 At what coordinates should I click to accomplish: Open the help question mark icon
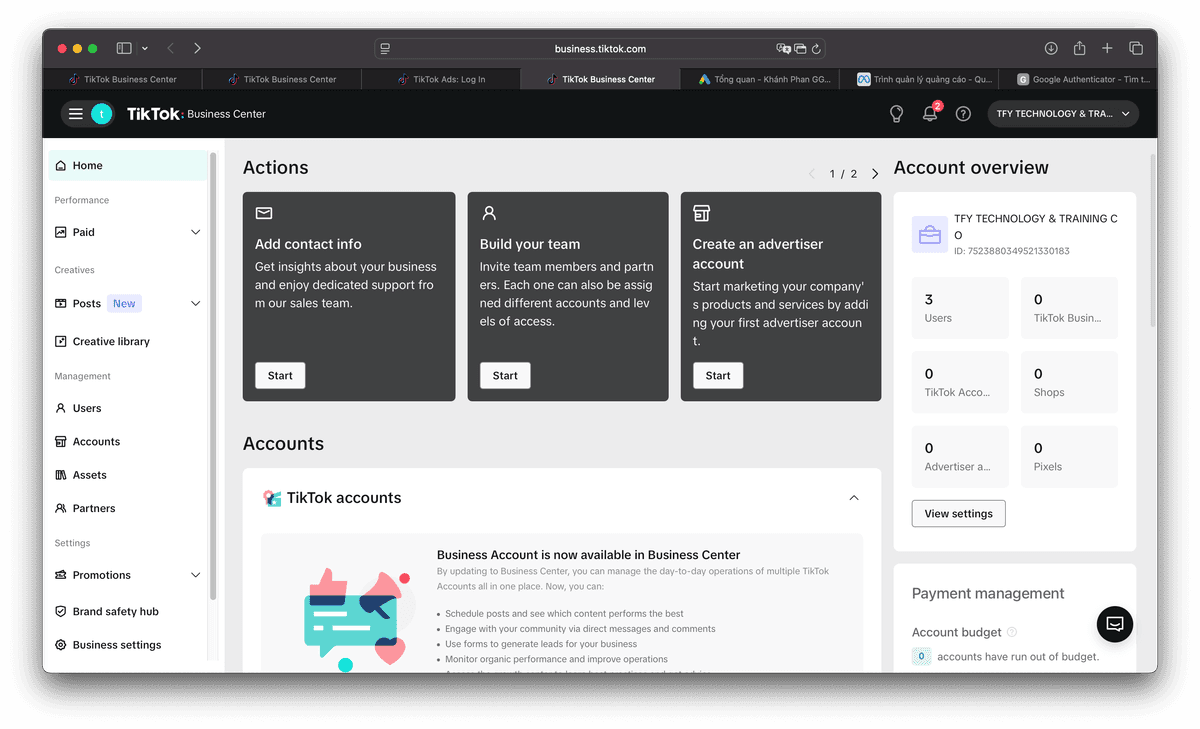click(x=963, y=114)
